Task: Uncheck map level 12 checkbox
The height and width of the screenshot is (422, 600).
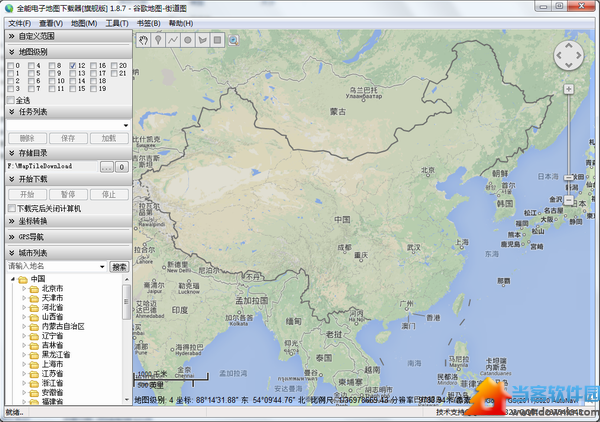Action: coord(73,66)
